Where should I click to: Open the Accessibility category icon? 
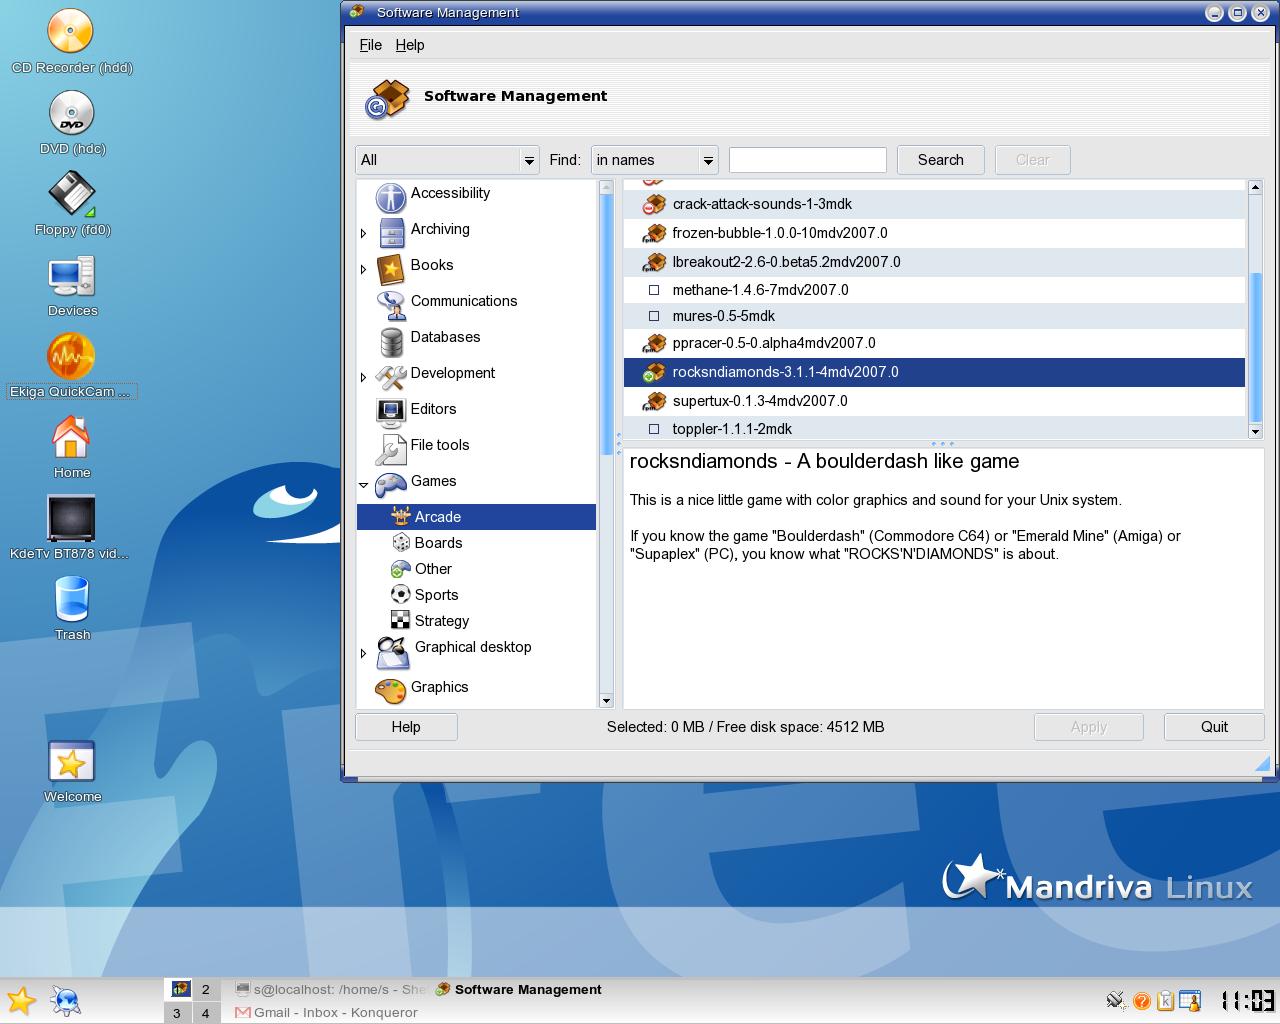(390, 197)
